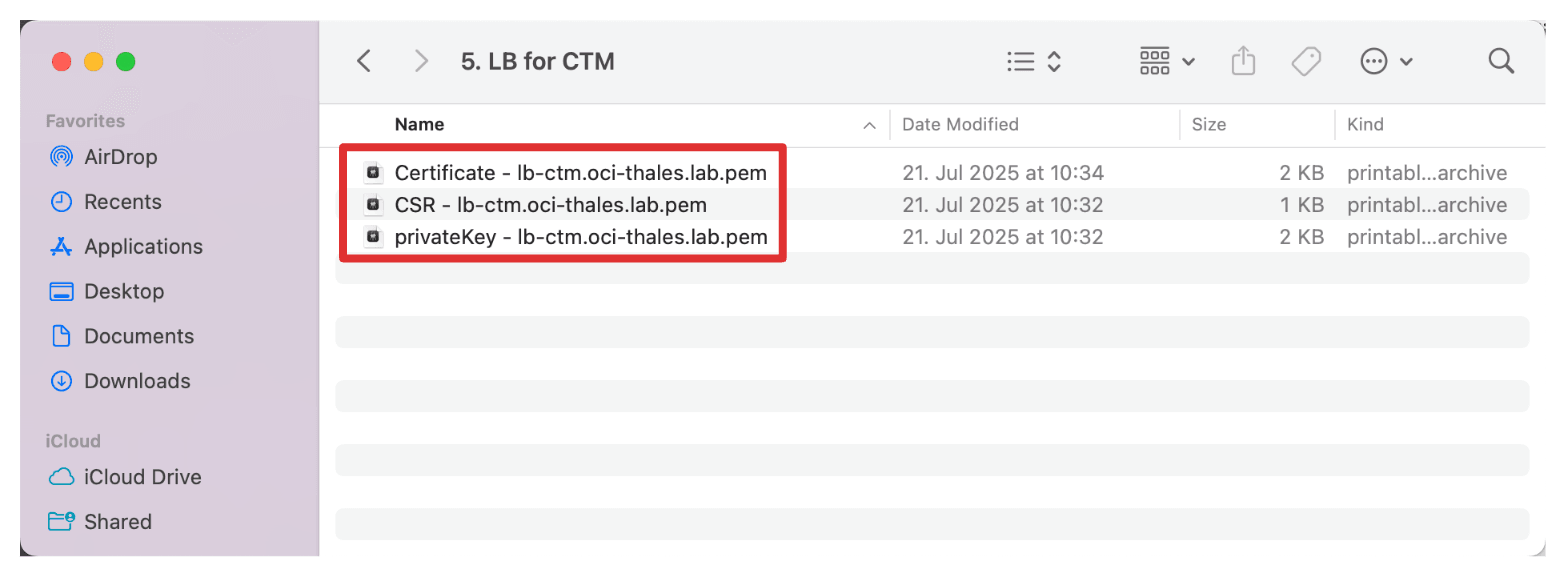Image resolution: width=1565 pixels, height=576 pixels.
Task: Open the ellipsis Action menu dropdown
Action: pos(1387,62)
